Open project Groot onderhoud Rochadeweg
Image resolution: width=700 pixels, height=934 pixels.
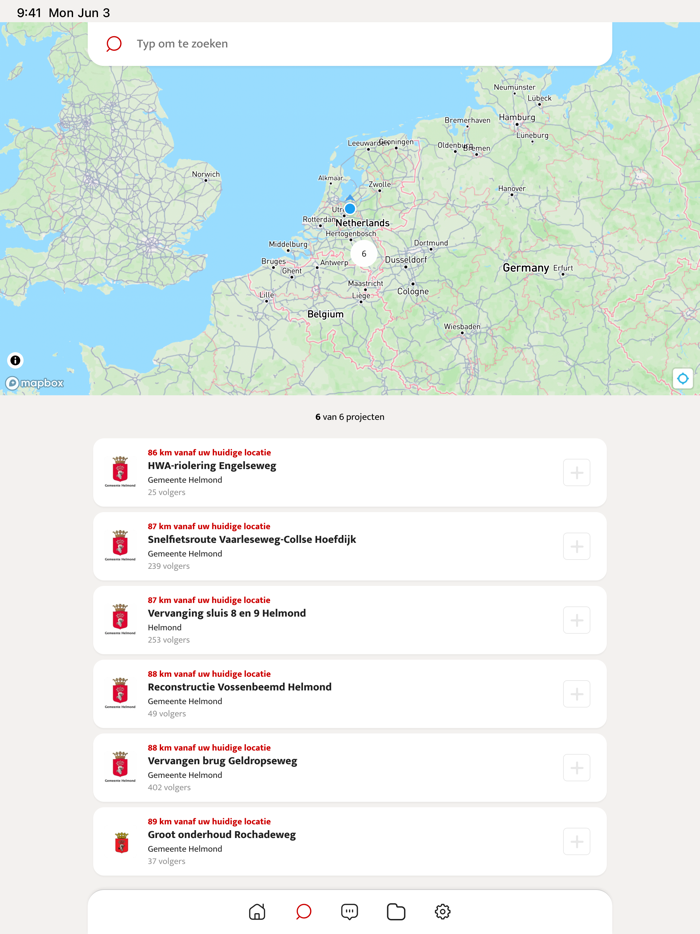click(x=350, y=842)
